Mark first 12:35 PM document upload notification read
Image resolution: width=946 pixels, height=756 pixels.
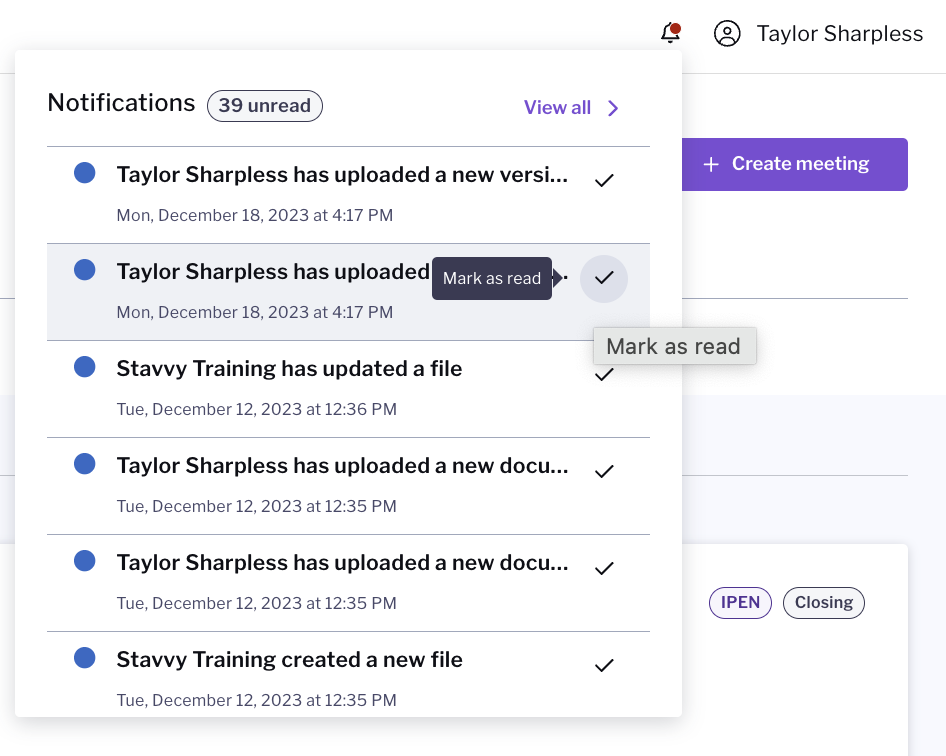click(604, 472)
